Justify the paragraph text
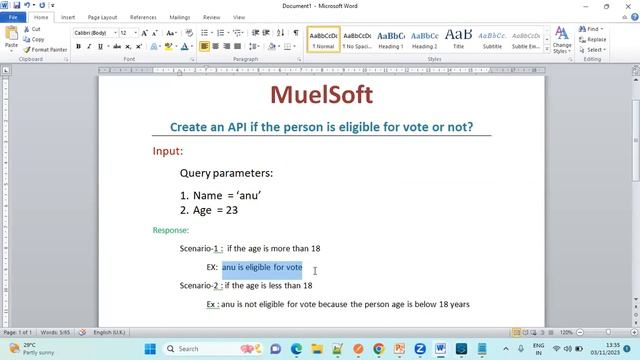The width and height of the screenshot is (640, 360). (x=238, y=47)
